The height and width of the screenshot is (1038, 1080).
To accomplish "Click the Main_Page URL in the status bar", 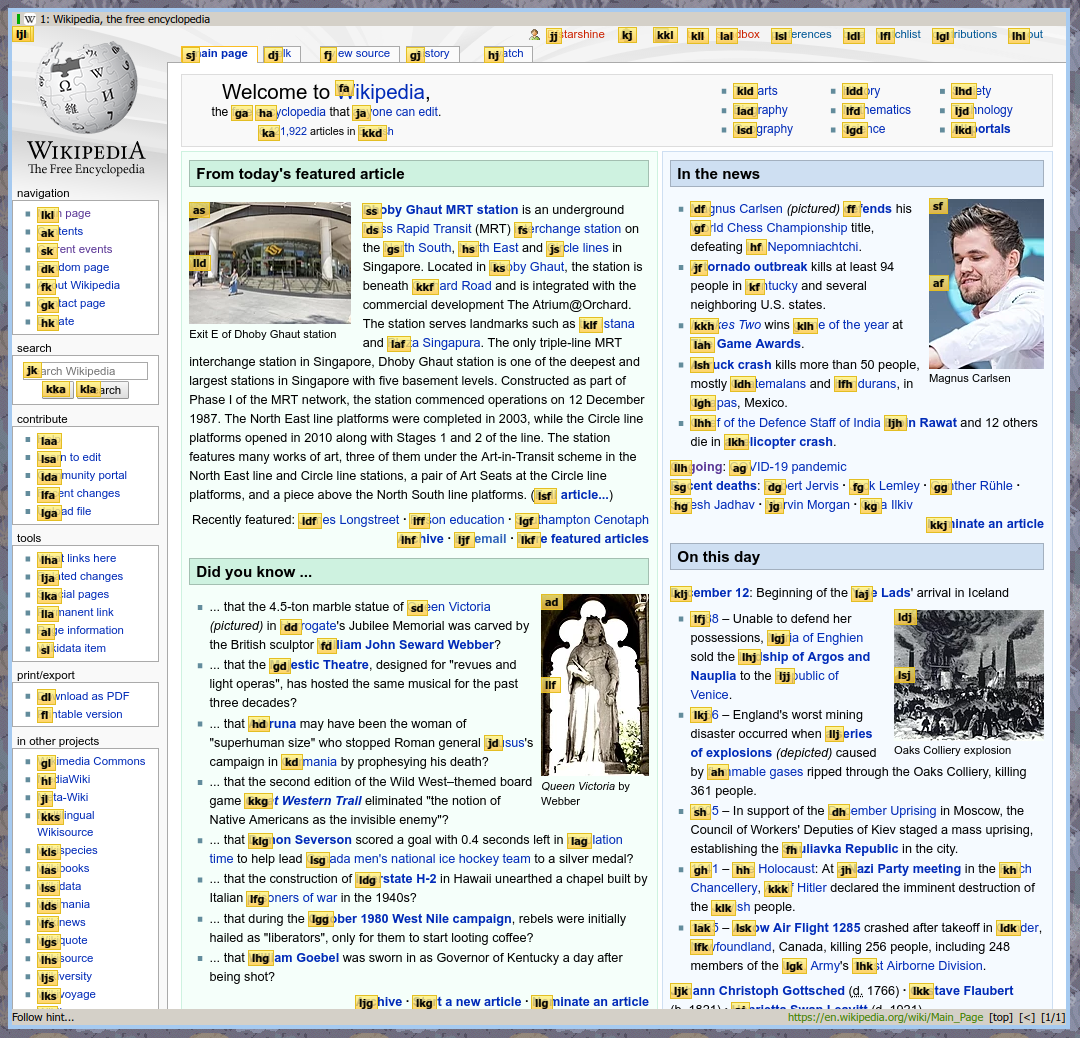I will 885,1017.
